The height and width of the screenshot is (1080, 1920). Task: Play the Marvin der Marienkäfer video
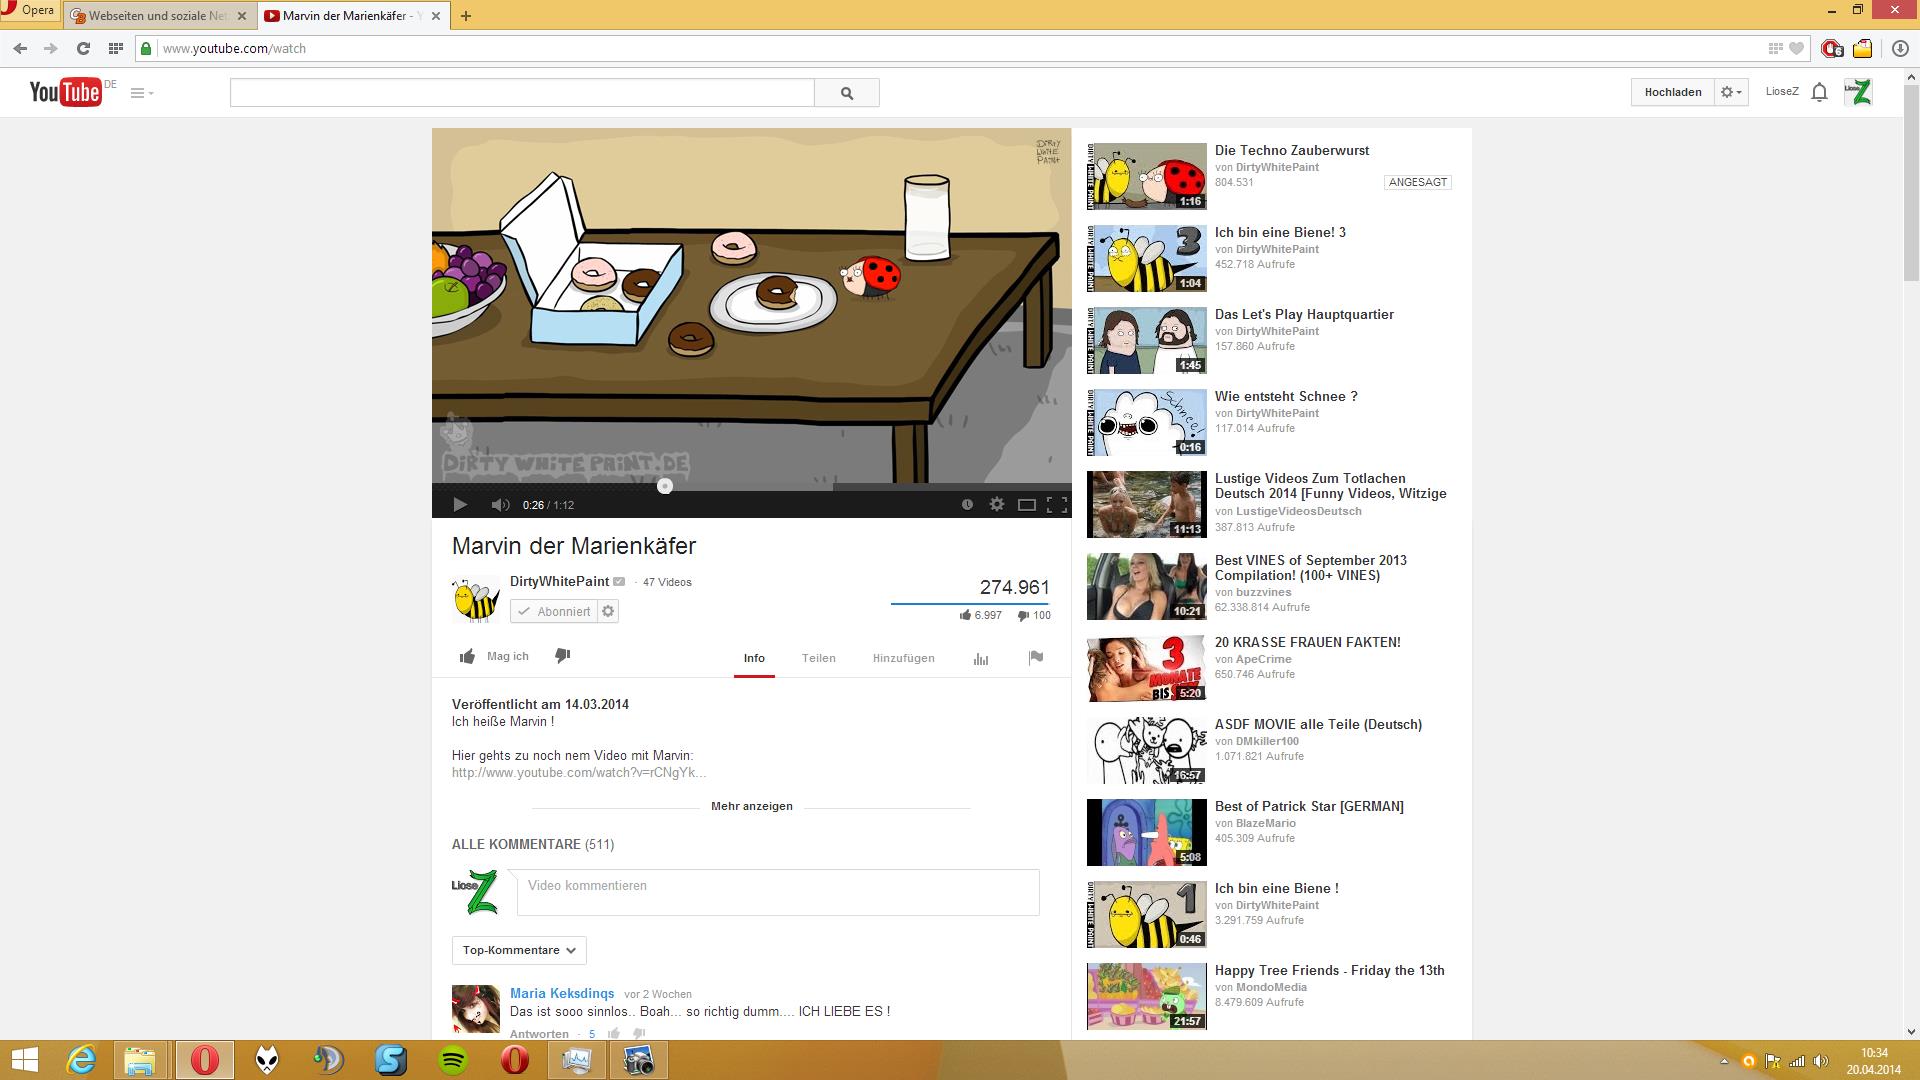click(x=460, y=505)
